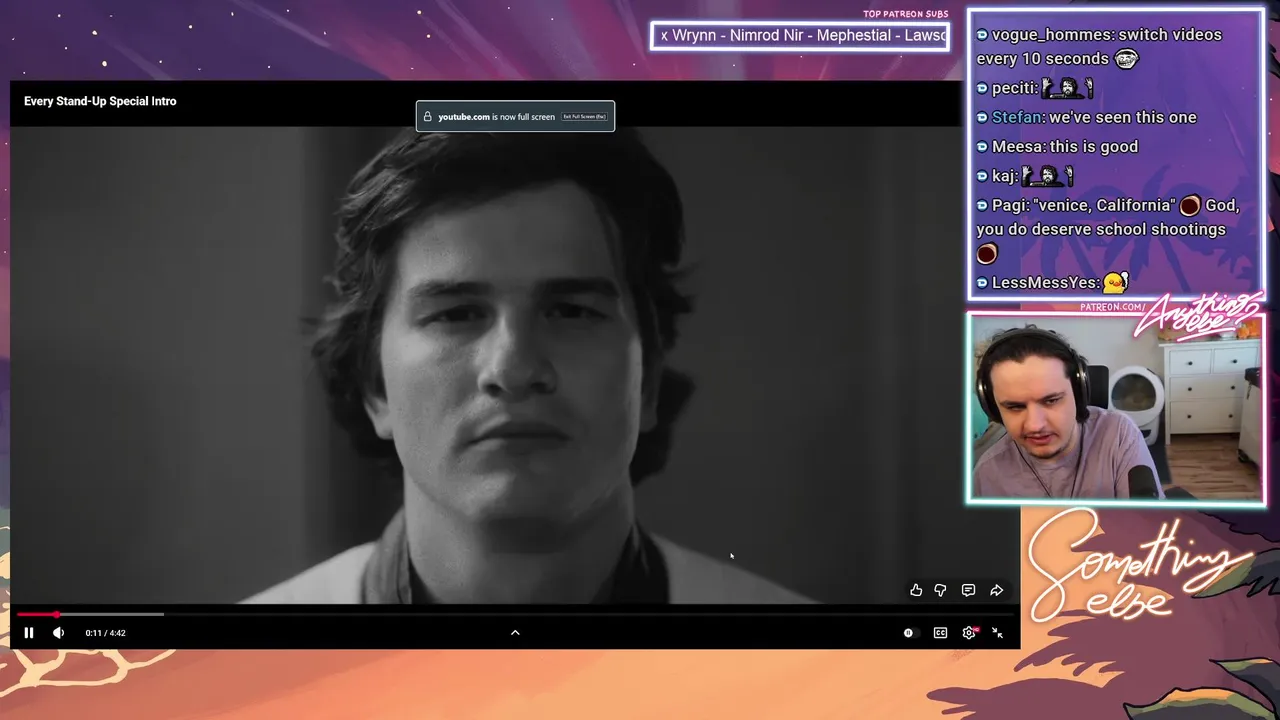Click peciti's chat message
This screenshot has width=1280, height=720.
[x=1036, y=88]
